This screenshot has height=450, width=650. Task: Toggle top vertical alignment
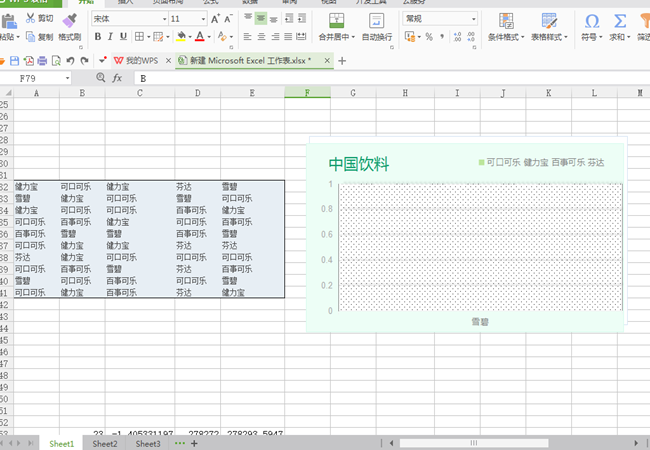tap(248, 18)
